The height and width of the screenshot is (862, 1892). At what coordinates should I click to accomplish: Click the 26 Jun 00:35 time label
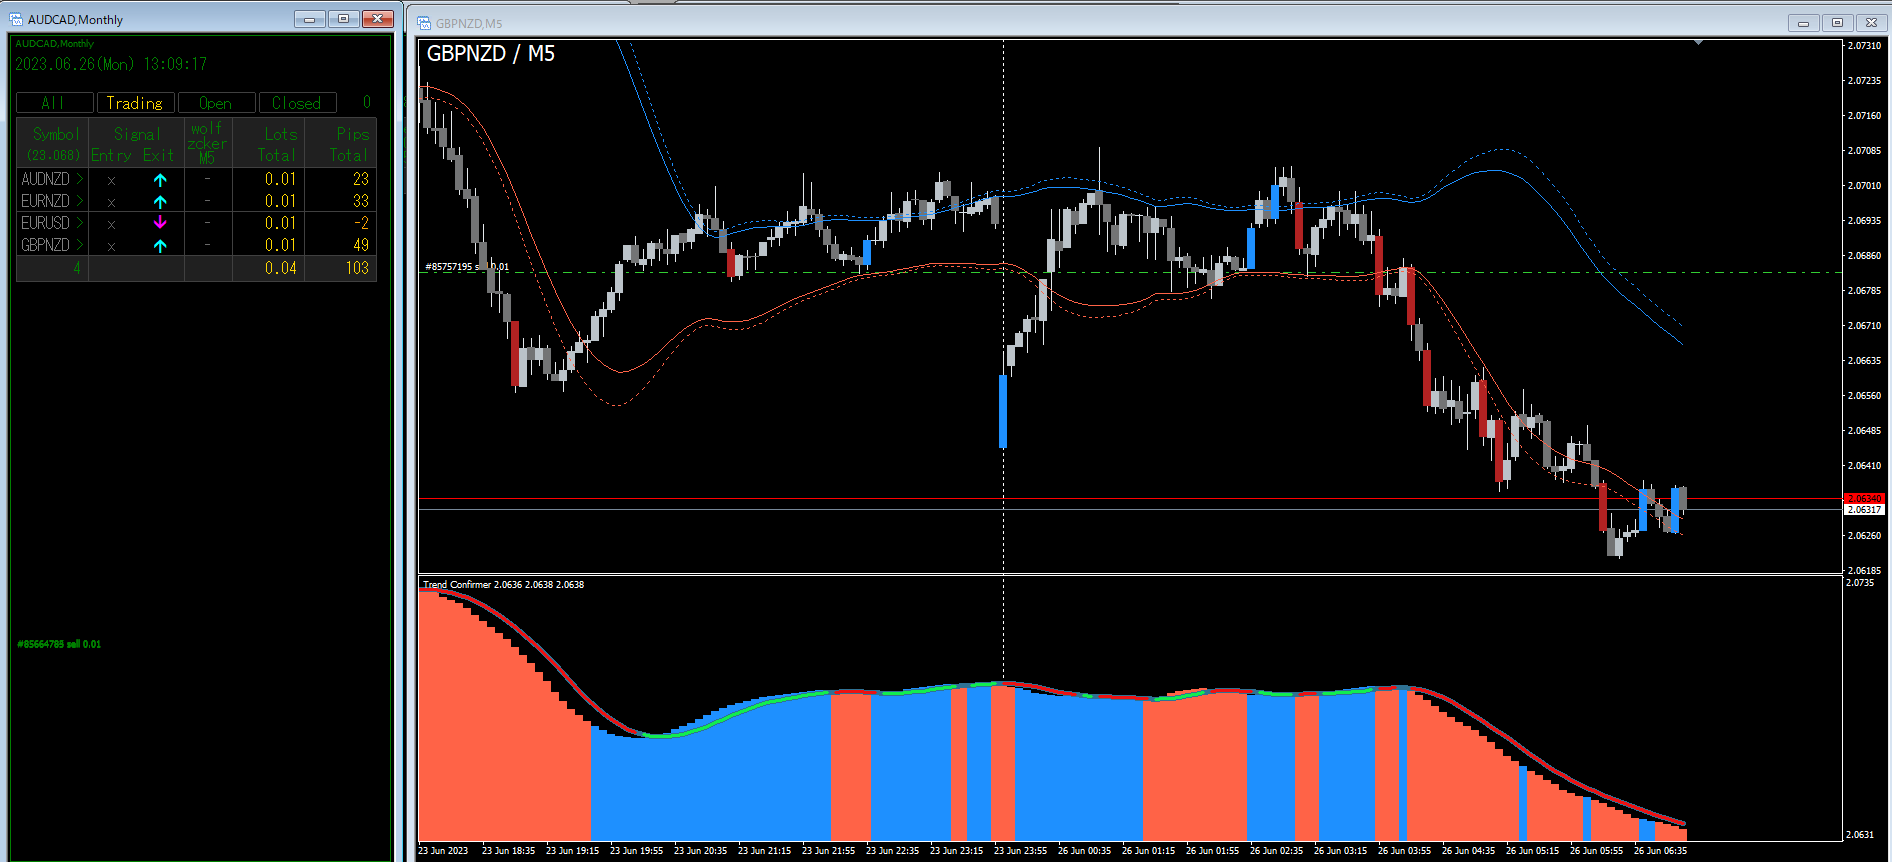1084,851
